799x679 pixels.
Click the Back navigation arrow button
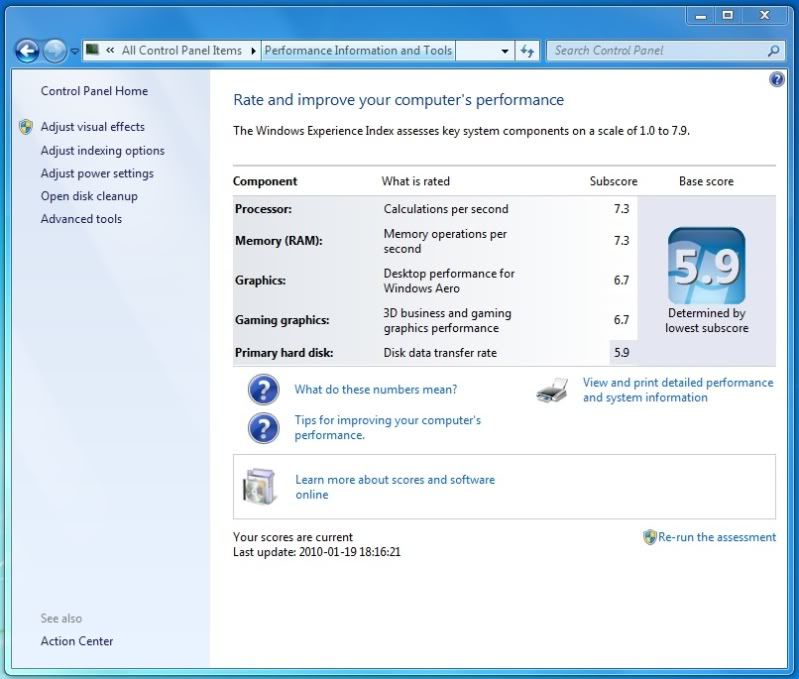27,51
